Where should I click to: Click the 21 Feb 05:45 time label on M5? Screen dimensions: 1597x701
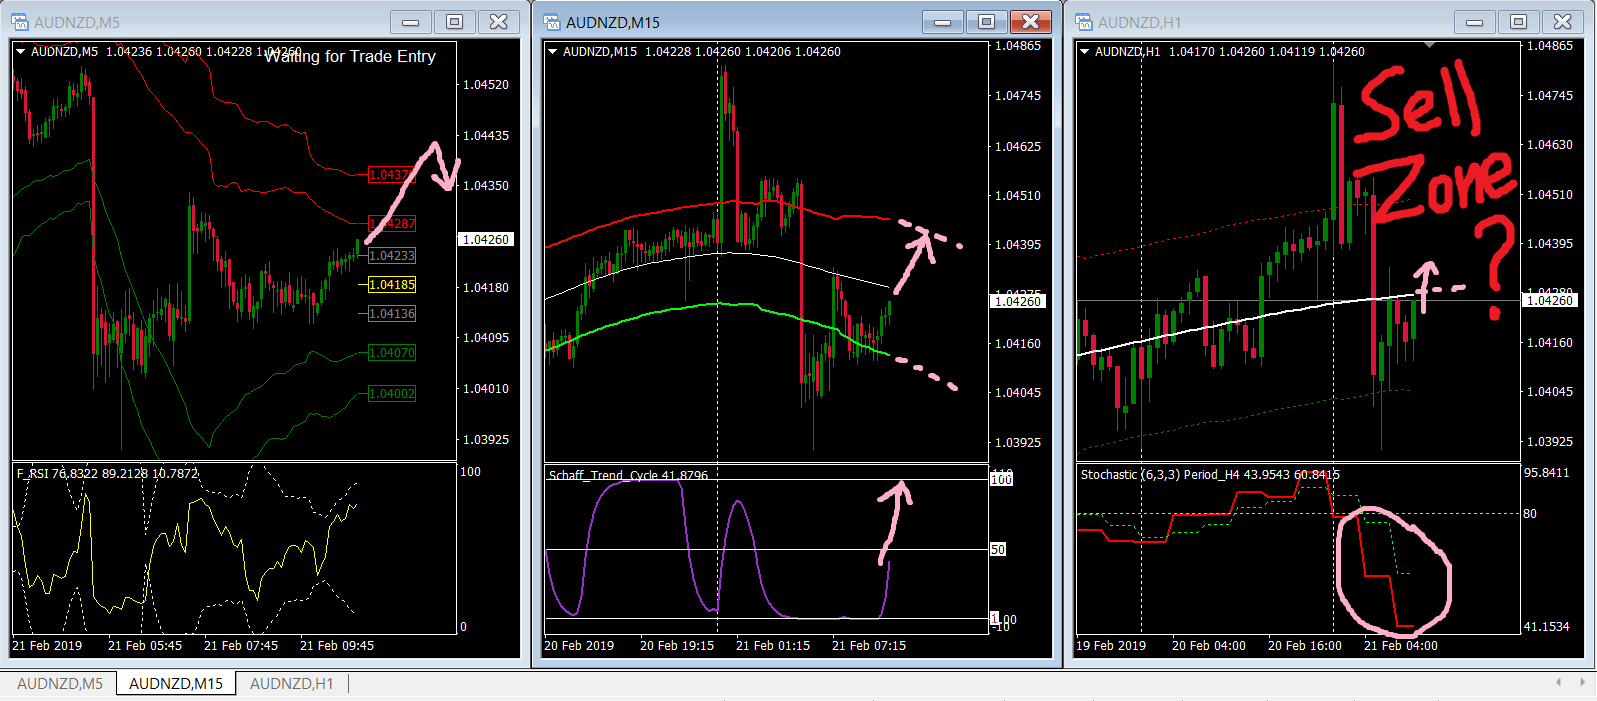pos(145,646)
